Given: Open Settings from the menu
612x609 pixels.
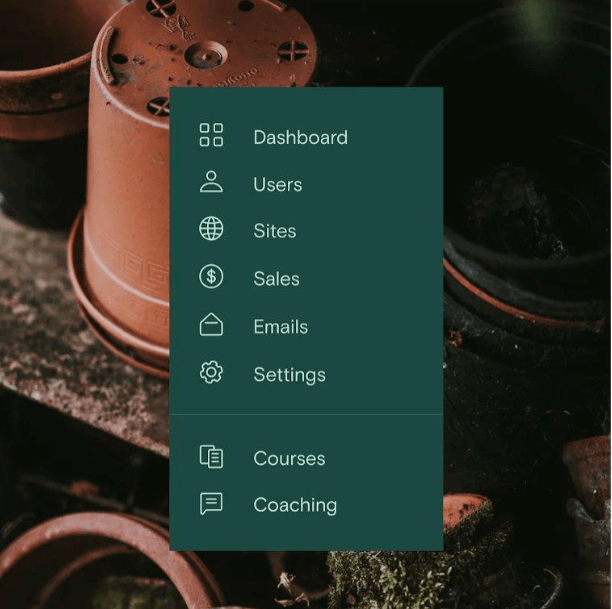Looking at the screenshot, I should tap(290, 375).
